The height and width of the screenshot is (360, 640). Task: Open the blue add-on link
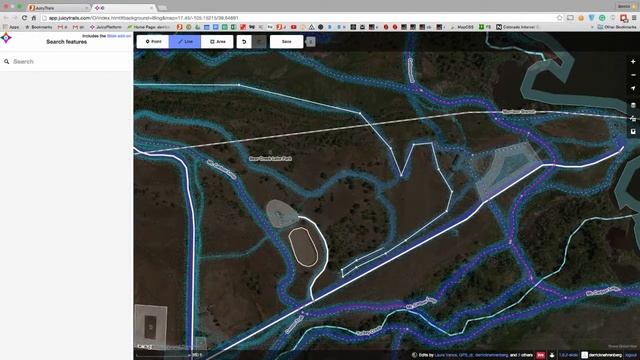coord(119,36)
